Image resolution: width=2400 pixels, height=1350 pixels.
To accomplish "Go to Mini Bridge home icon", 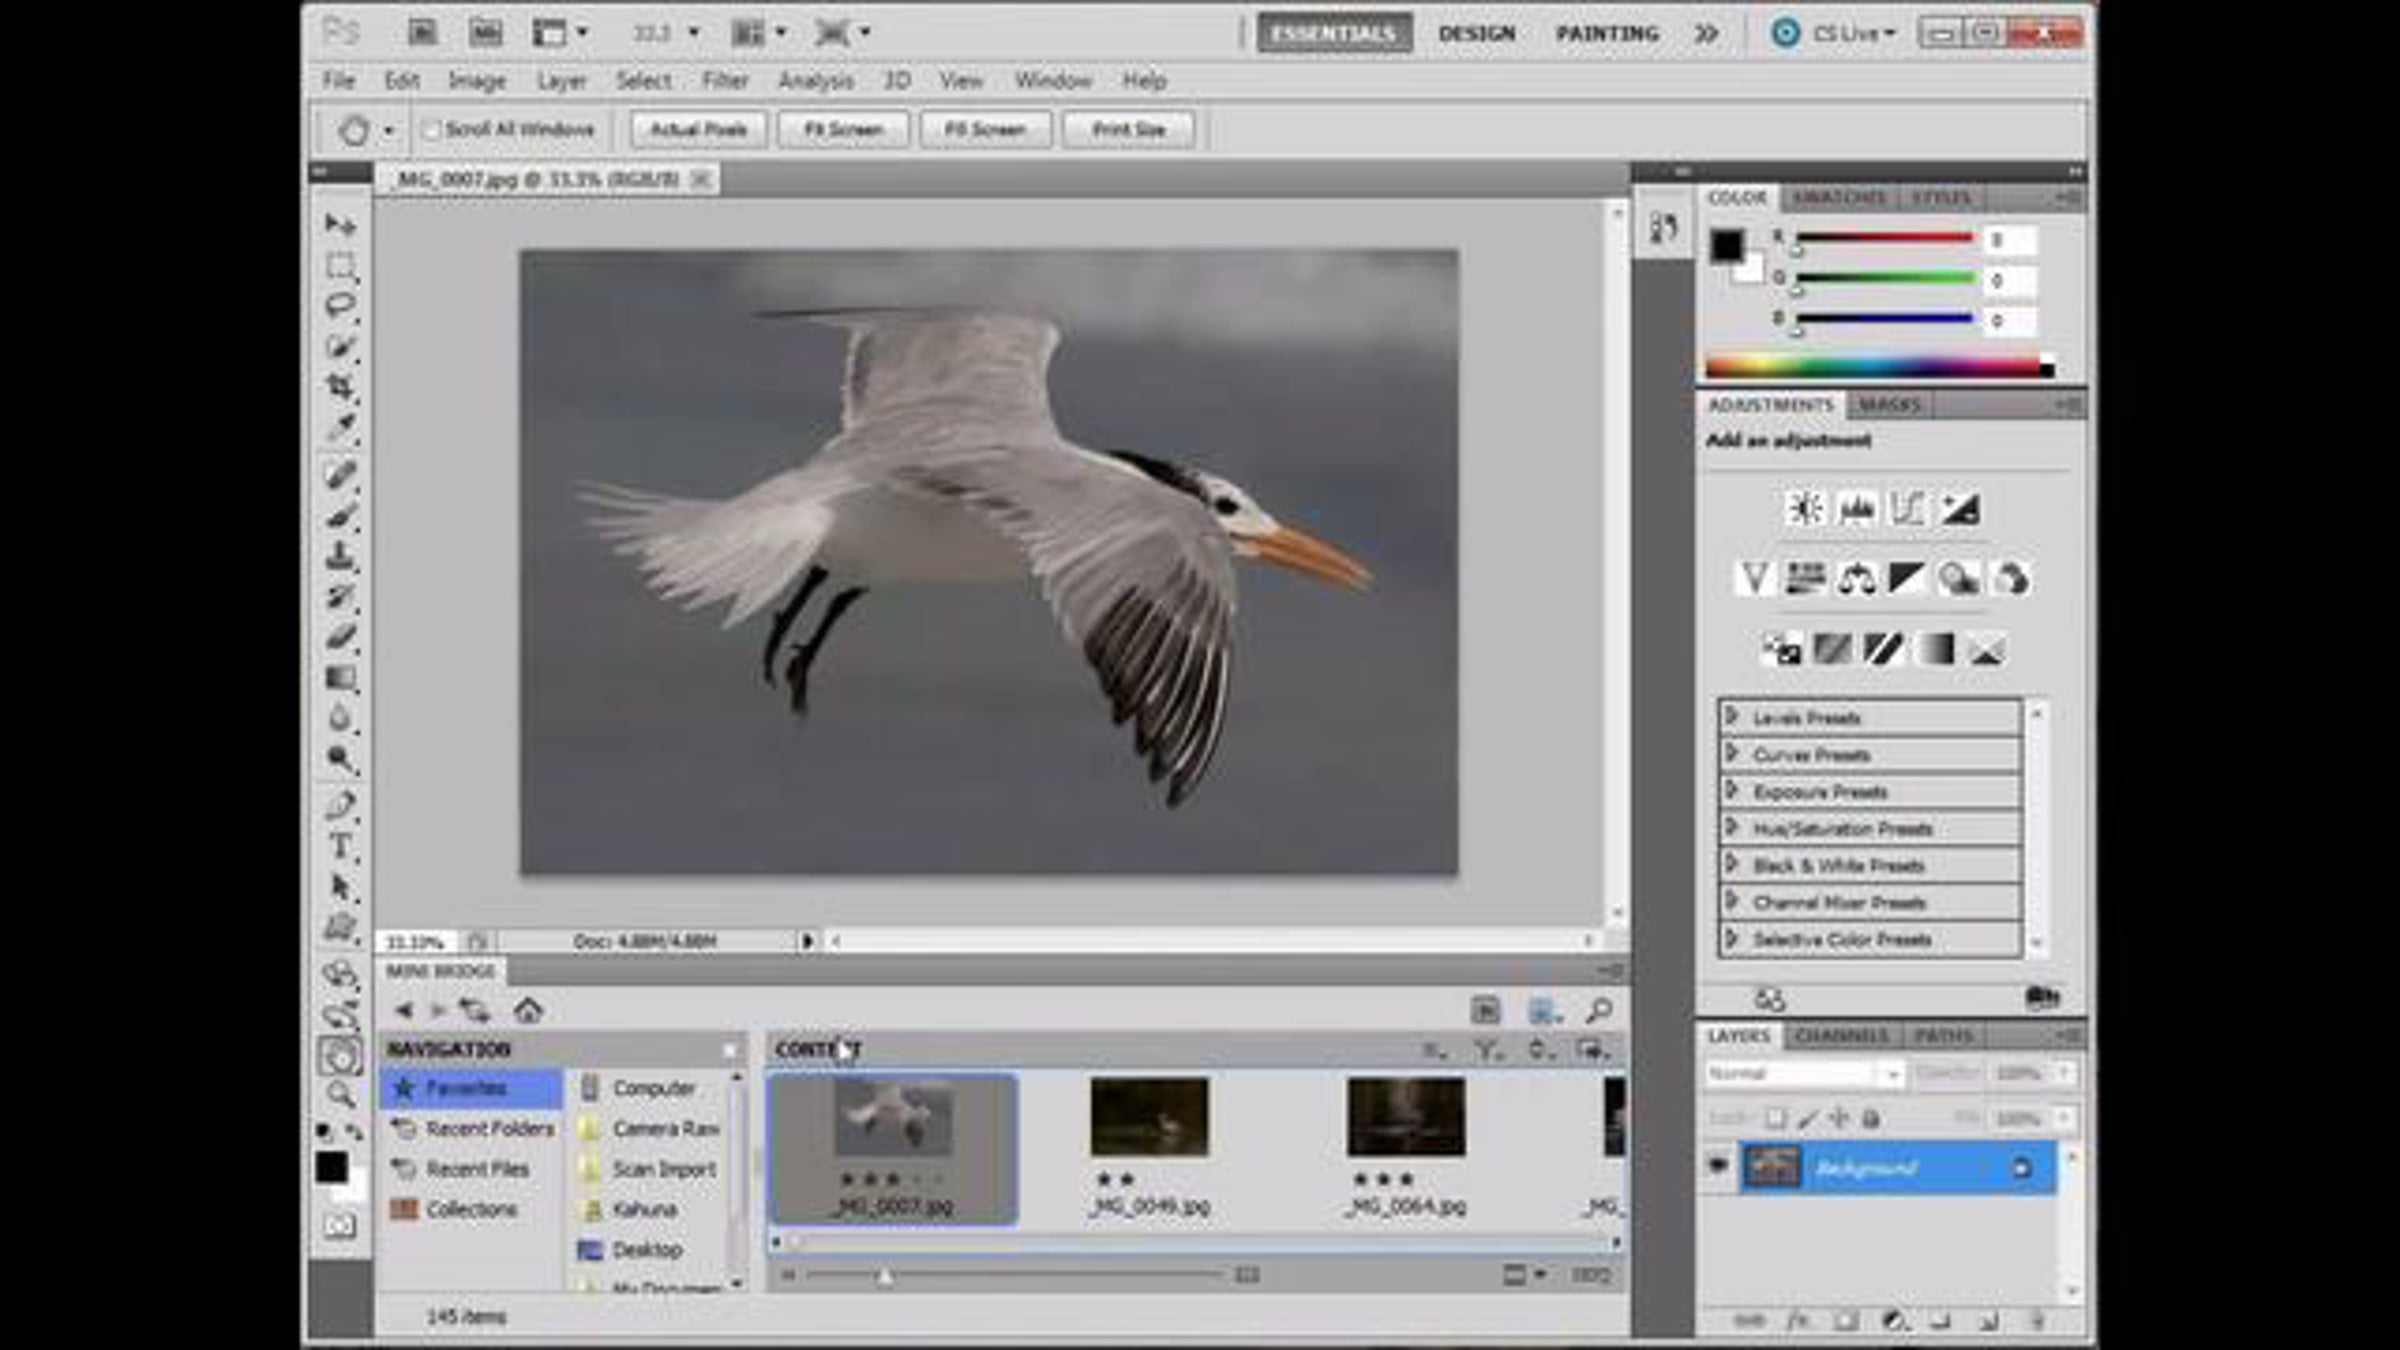I will click(x=528, y=1010).
